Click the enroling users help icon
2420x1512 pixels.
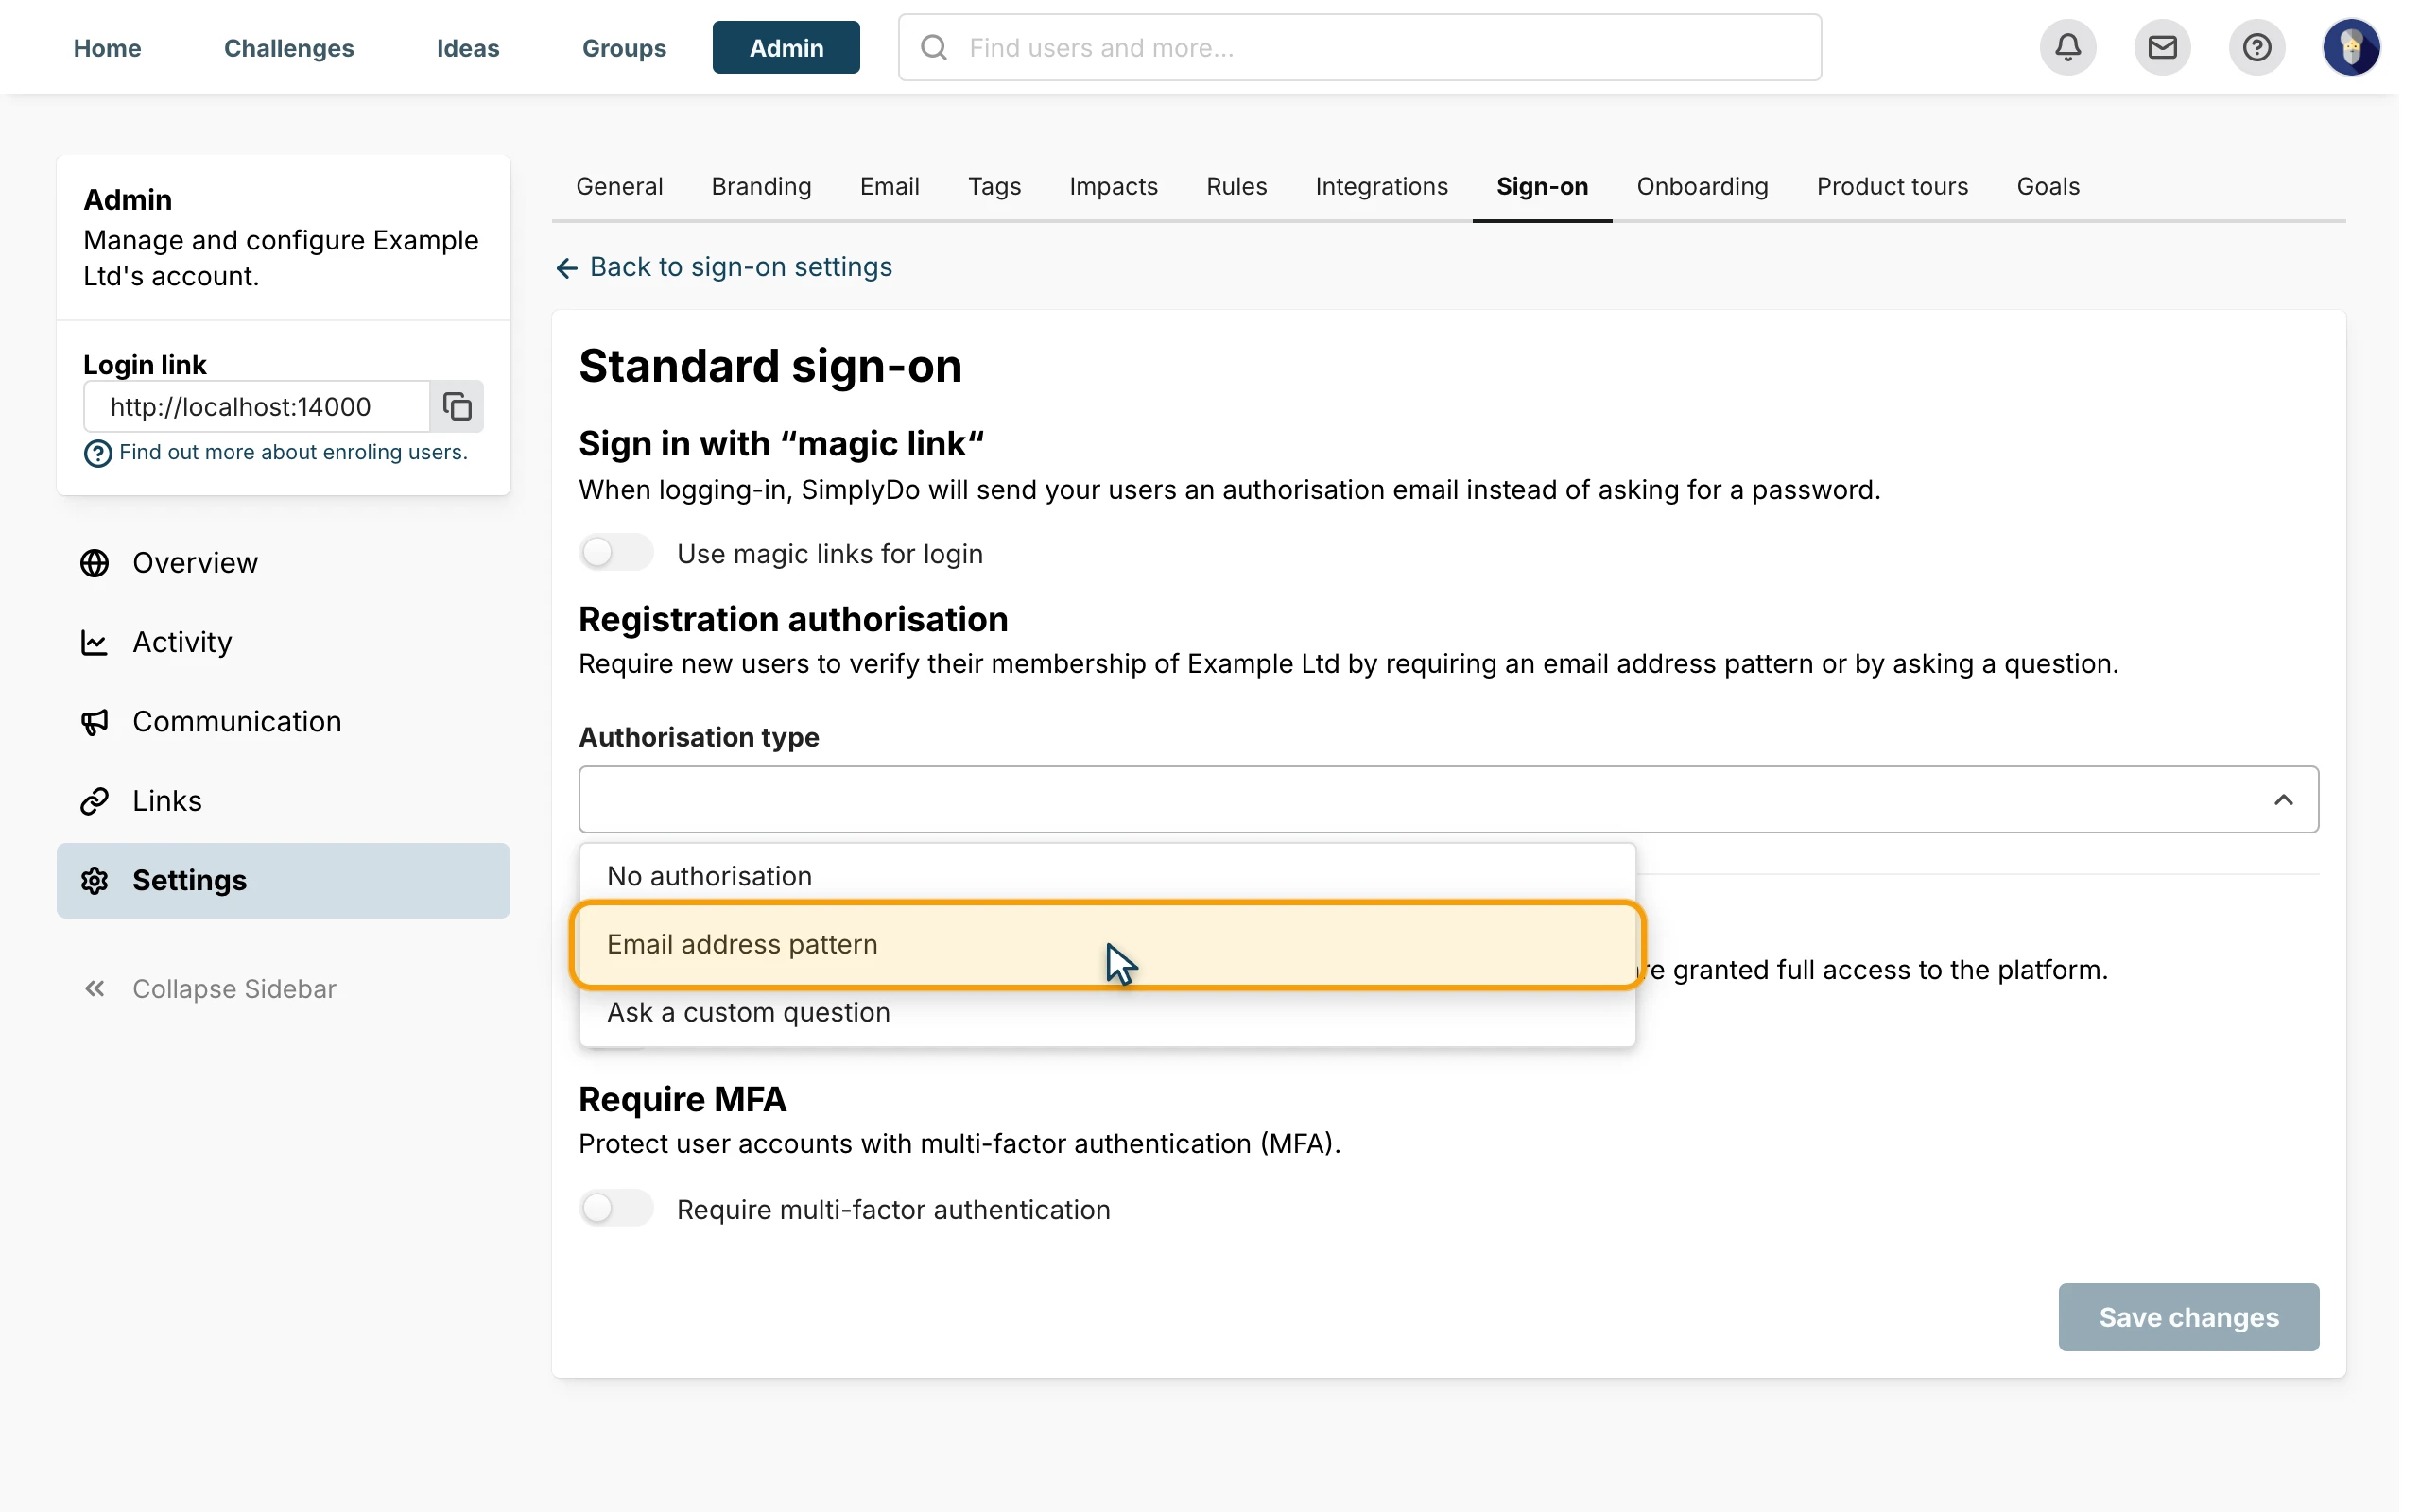(97, 454)
